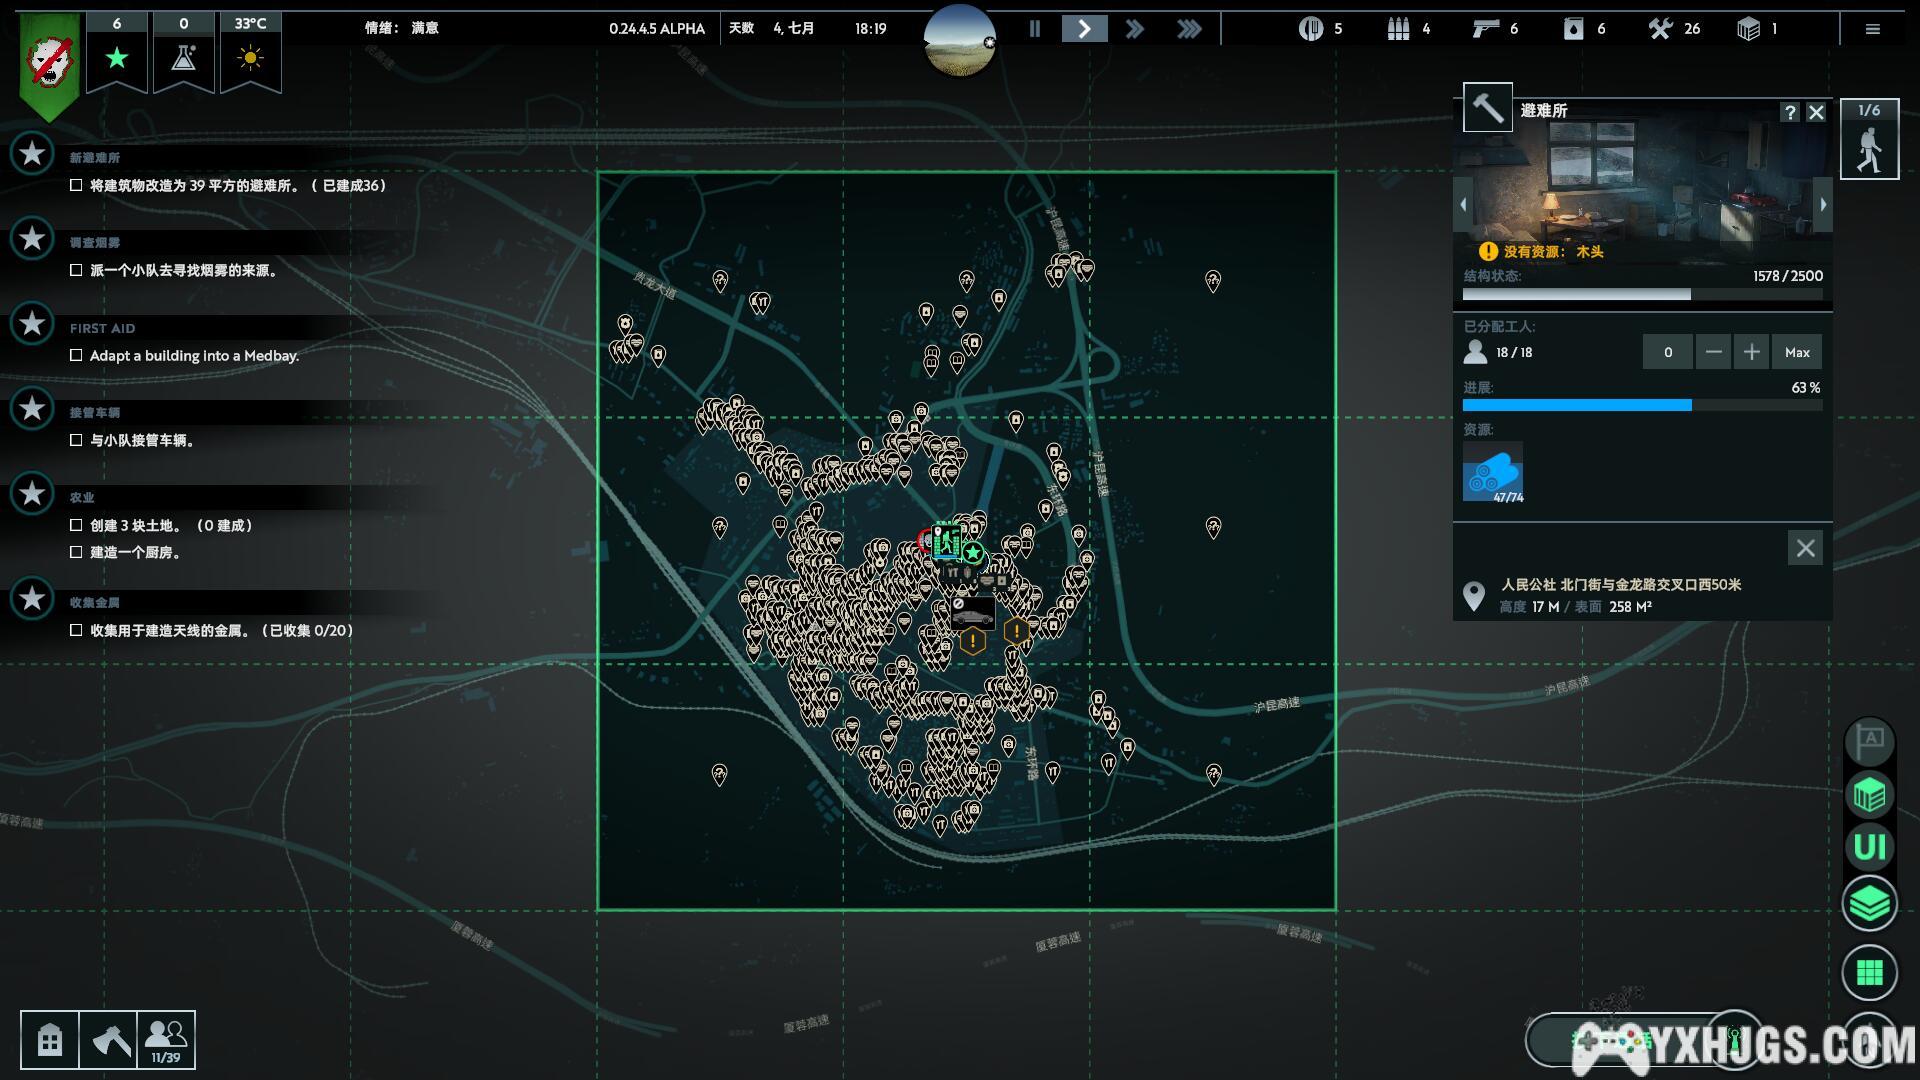Tick the Medbay adaptation quest checkbox
Screen dimensions: 1920x1080
click(76, 355)
